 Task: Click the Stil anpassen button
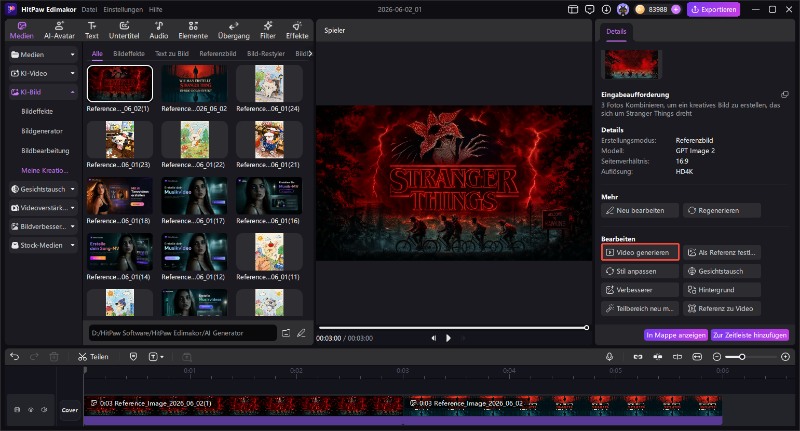tap(640, 271)
